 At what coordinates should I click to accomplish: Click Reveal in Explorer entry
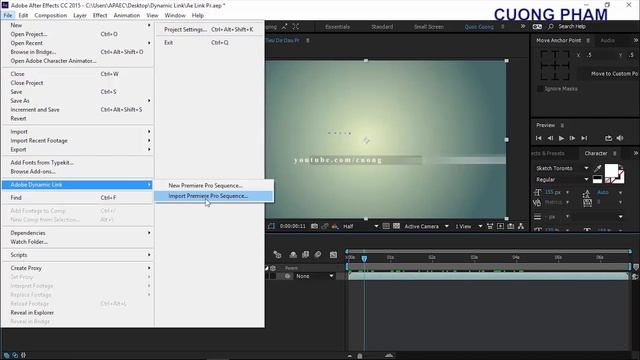click(77, 313)
